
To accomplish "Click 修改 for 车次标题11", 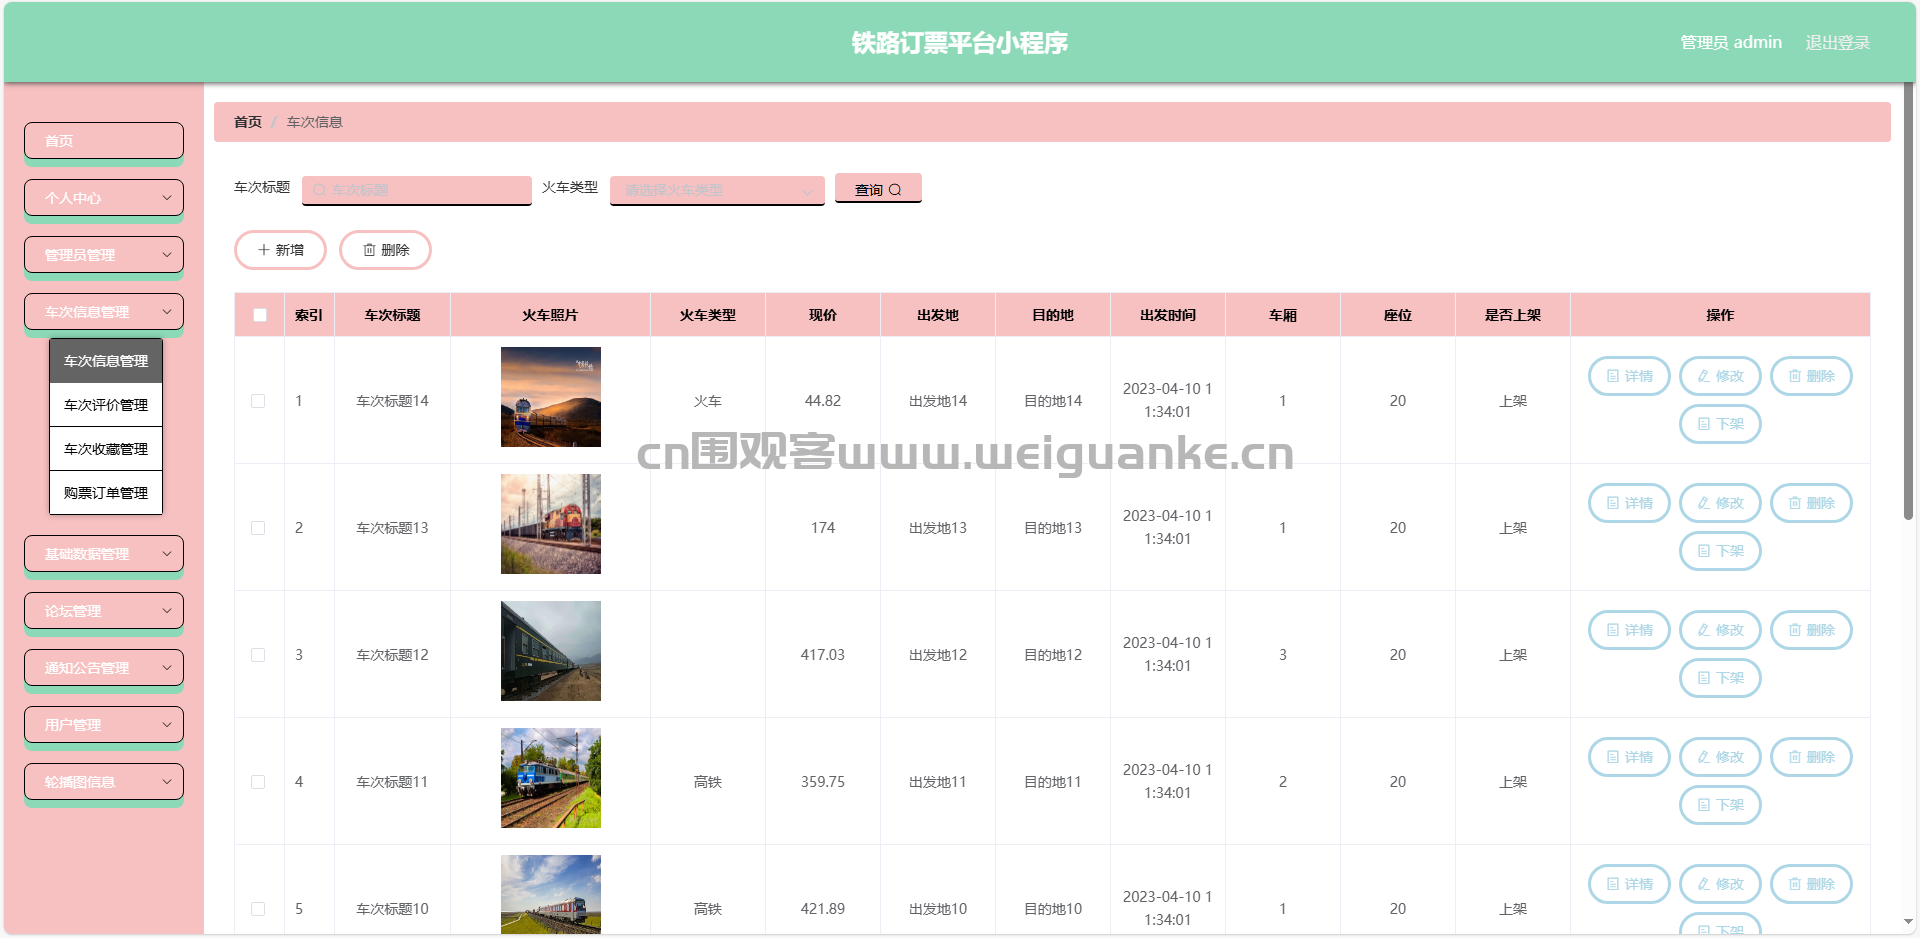I will (1720, 757).
